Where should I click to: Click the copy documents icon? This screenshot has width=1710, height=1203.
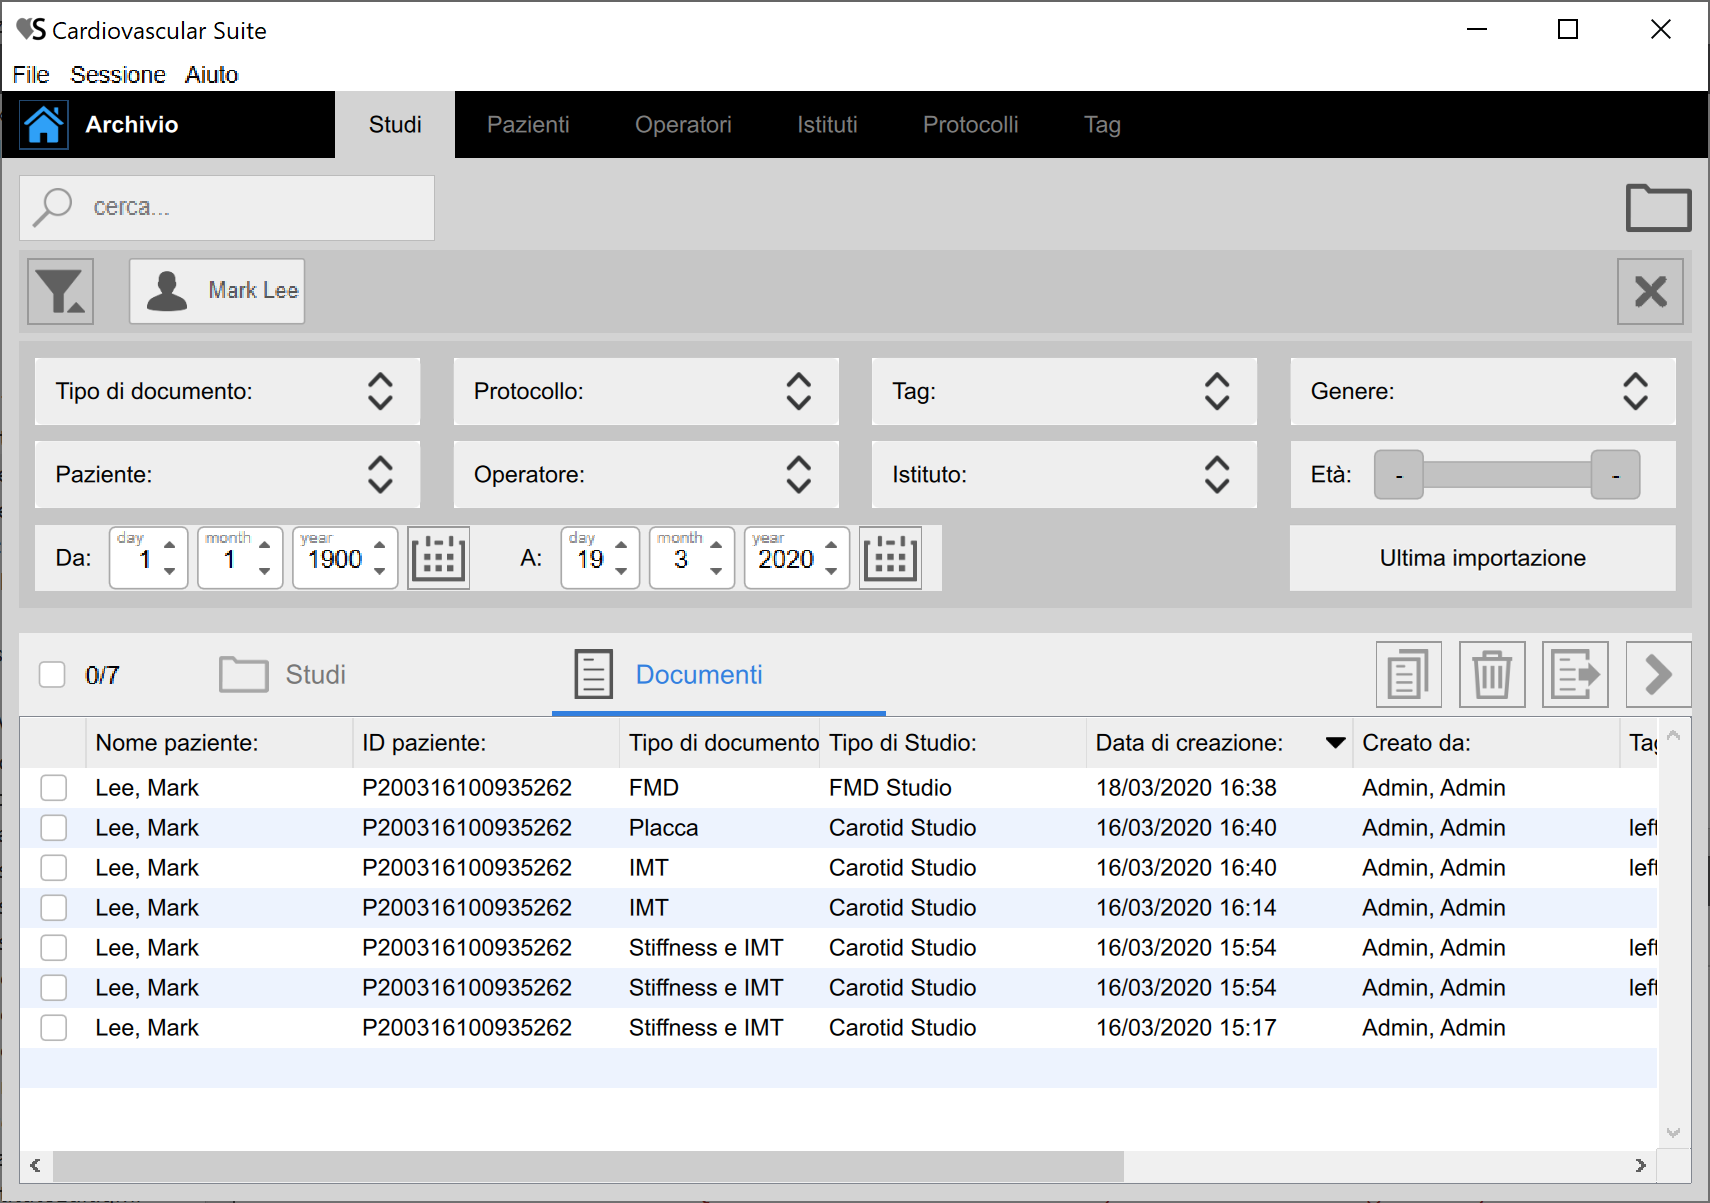click(1409, 675)
